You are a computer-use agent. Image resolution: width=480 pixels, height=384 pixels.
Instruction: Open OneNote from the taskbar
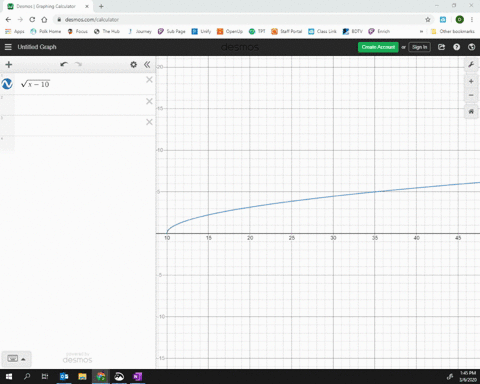tap(137, 377)
